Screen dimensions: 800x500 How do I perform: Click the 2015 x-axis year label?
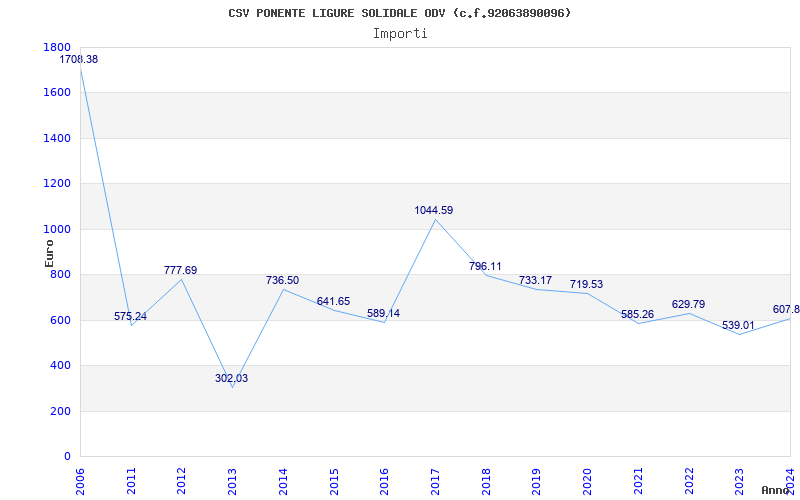tap(334, 481)
